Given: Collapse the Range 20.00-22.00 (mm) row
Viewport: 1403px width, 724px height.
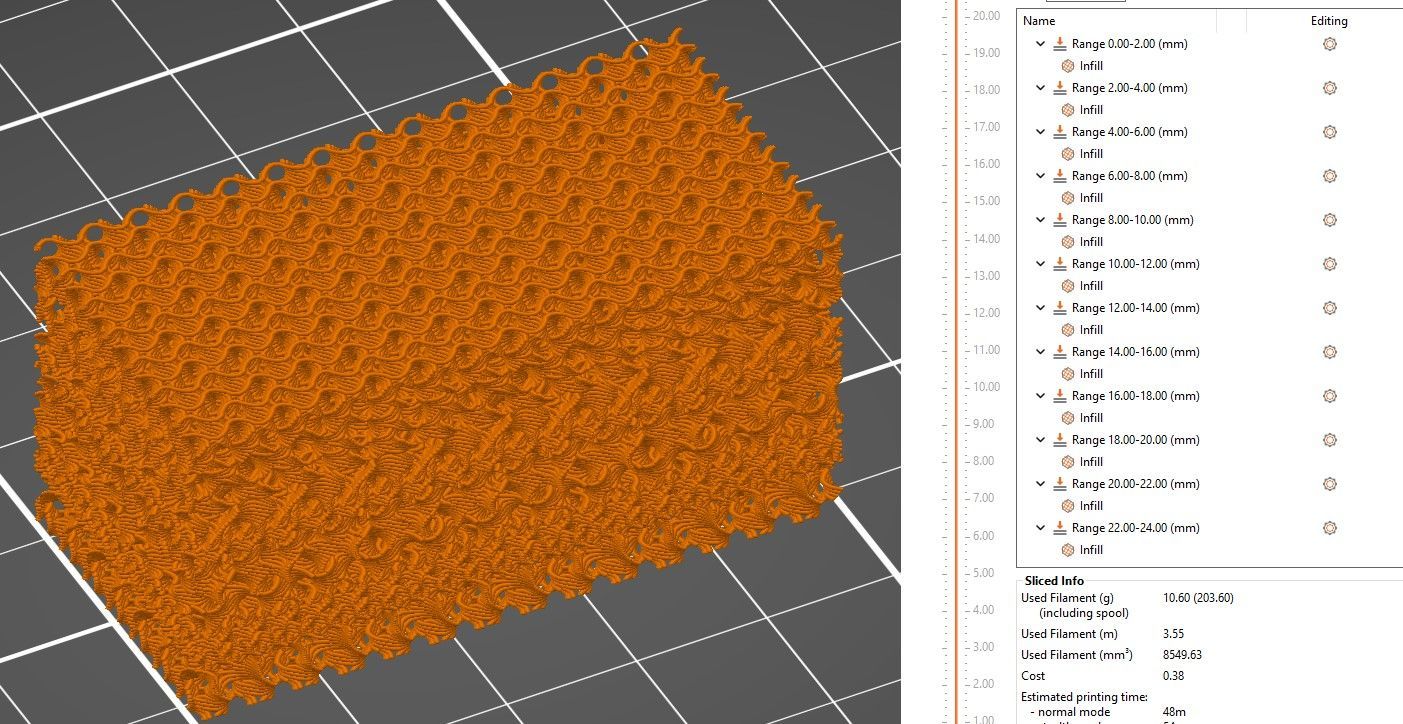Looking at the screenshot, I should (1040, 484).
